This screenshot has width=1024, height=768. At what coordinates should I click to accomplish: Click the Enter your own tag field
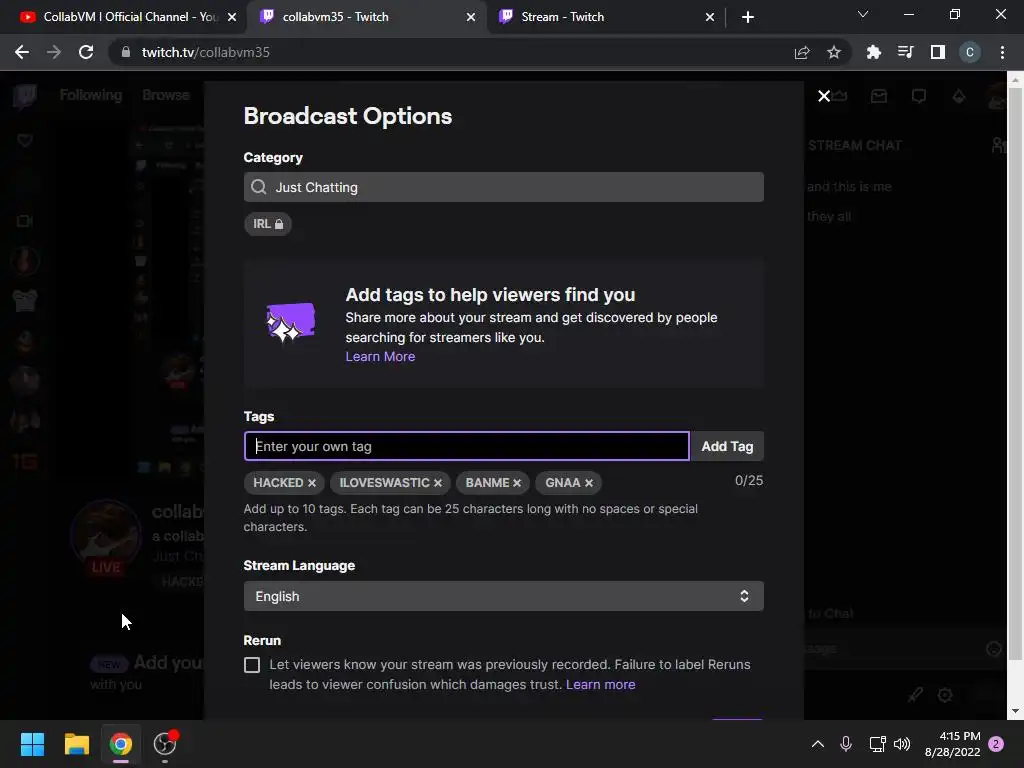466,446
